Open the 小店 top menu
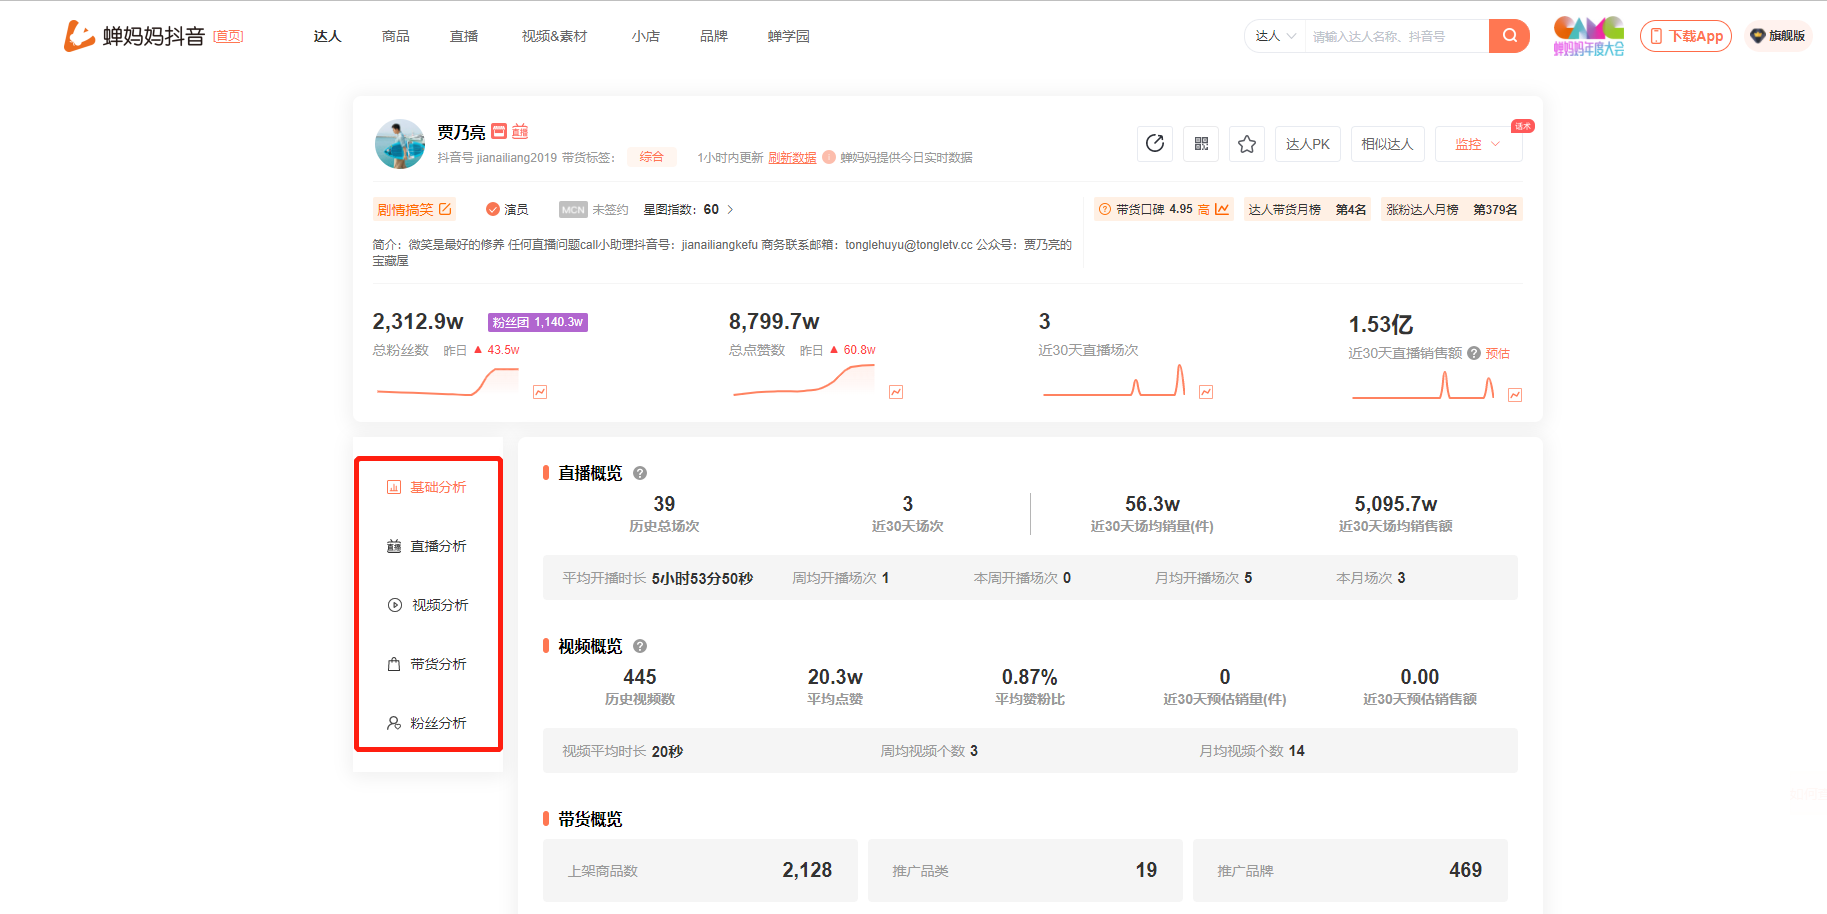 coord(645,36)
